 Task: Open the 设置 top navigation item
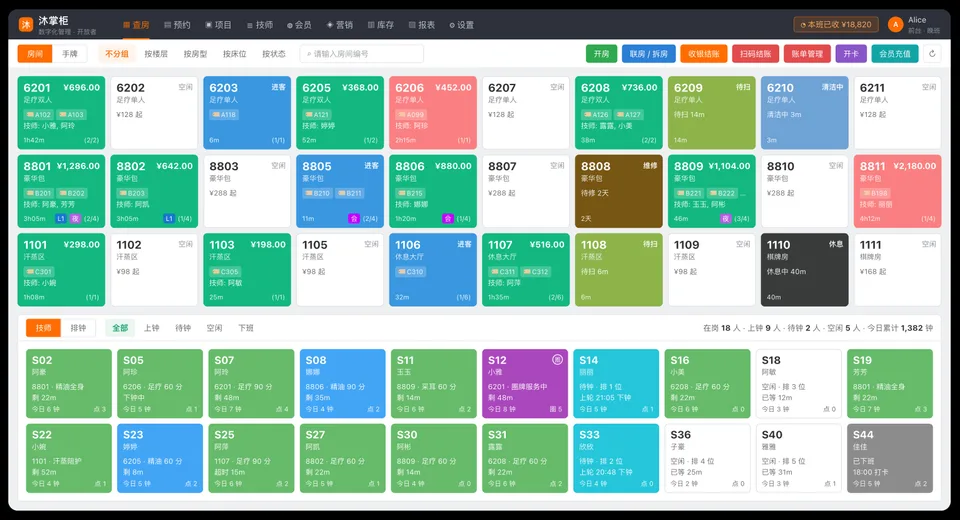pos(462,25)
